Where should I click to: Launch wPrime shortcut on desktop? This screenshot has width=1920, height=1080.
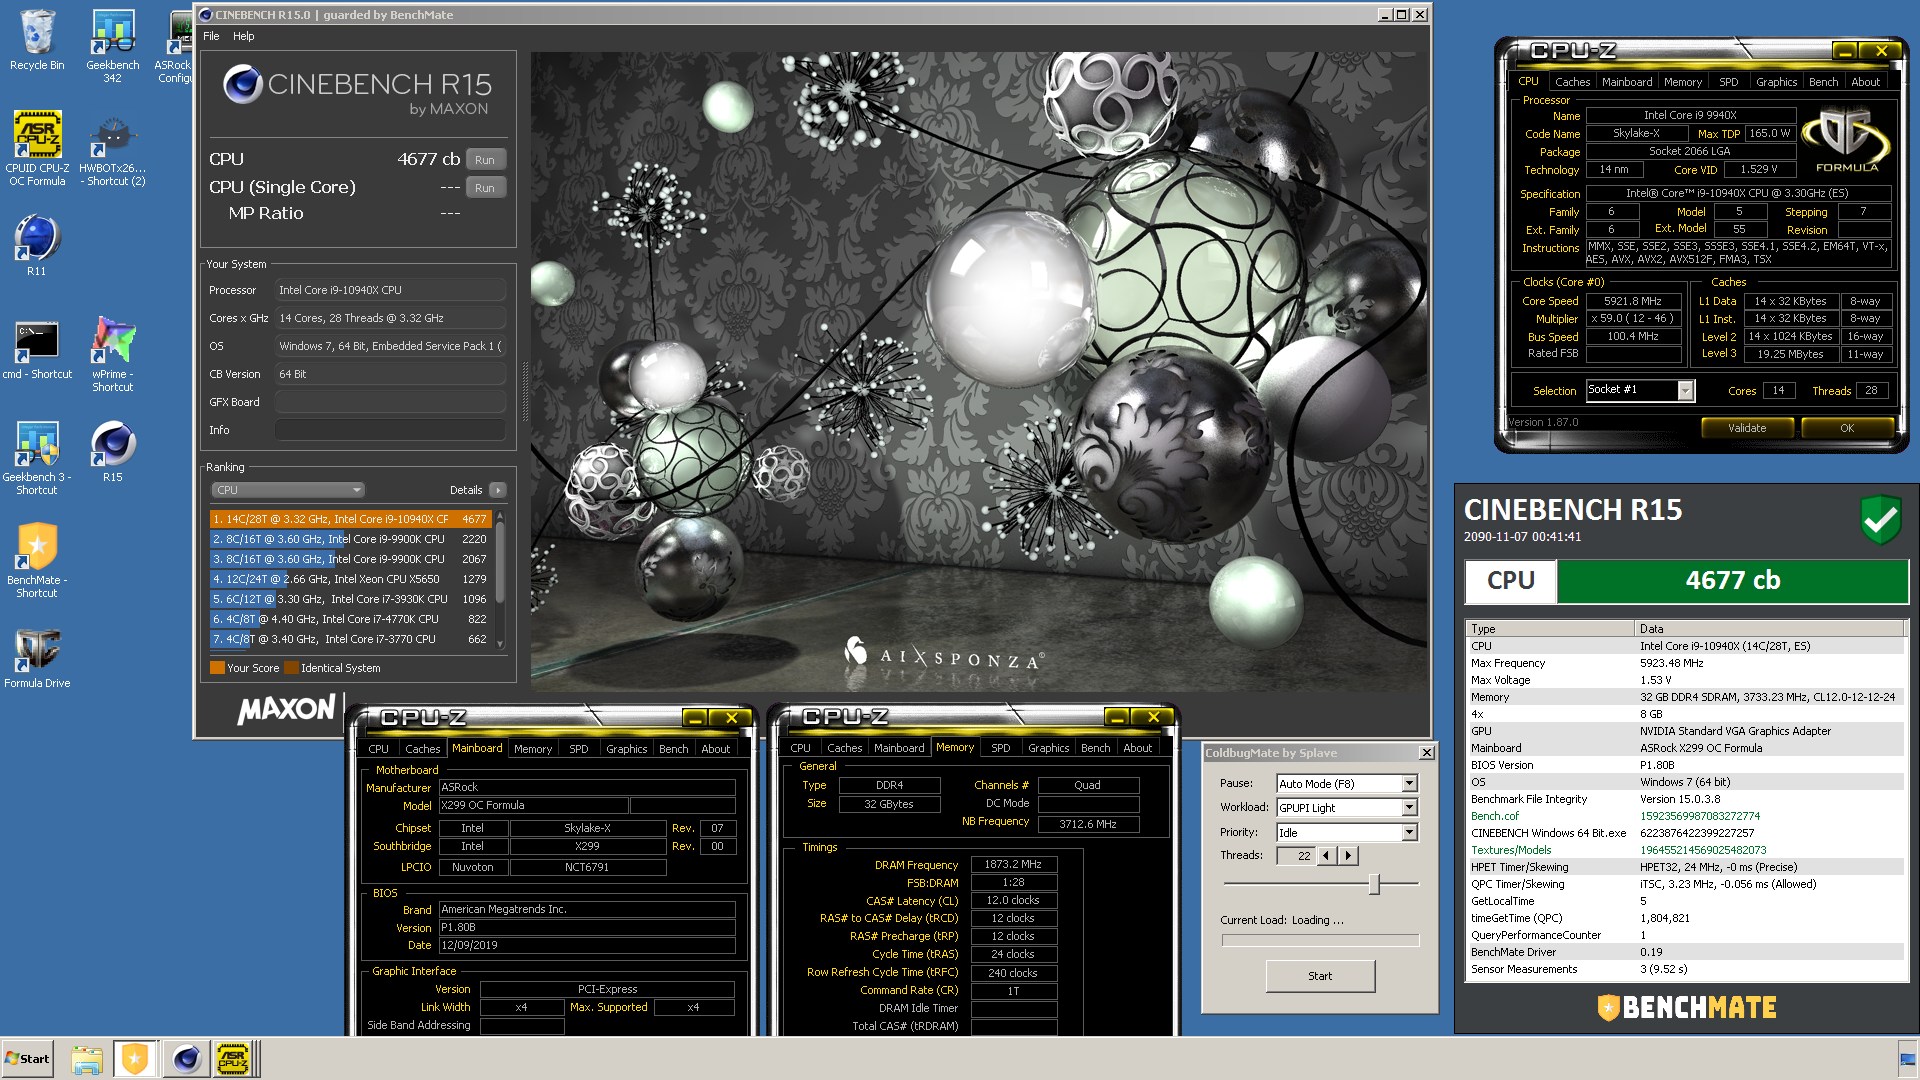coord(112,354)
